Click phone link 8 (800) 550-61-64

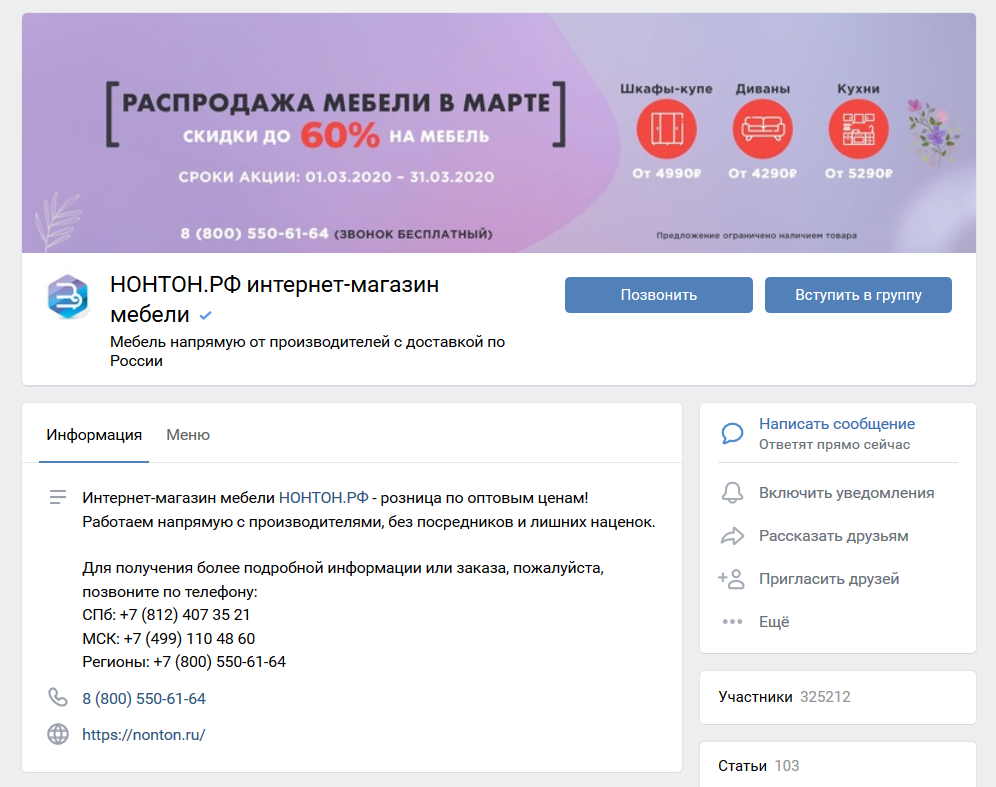point(144,699)
